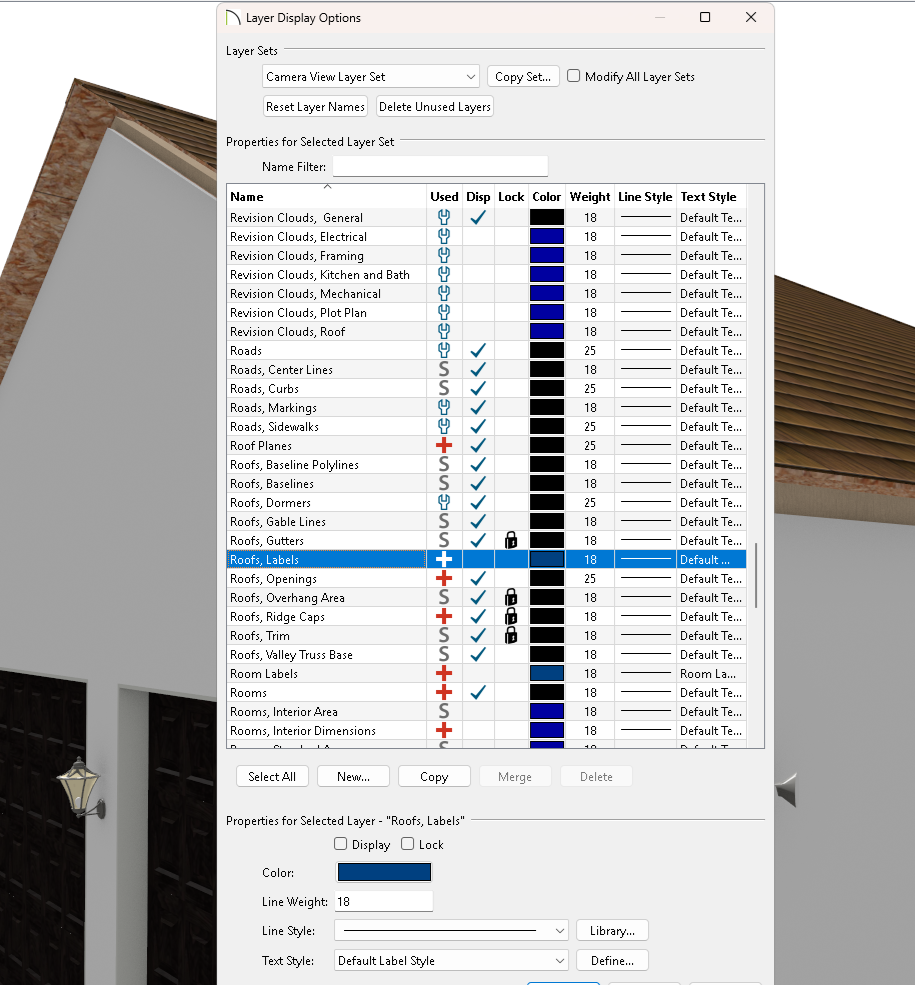915x985 pixels.
Task: Click the wrench Used icon for Roads layer
Action: [x=444, y=351]
